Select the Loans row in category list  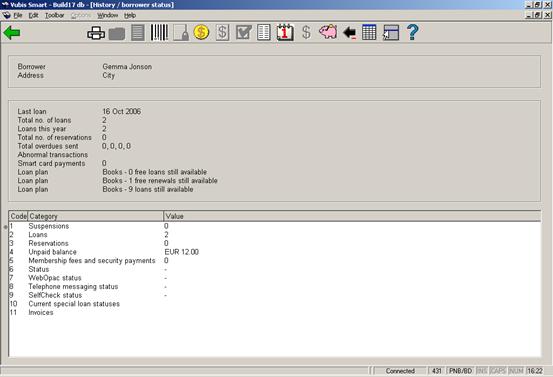point(275,235)
